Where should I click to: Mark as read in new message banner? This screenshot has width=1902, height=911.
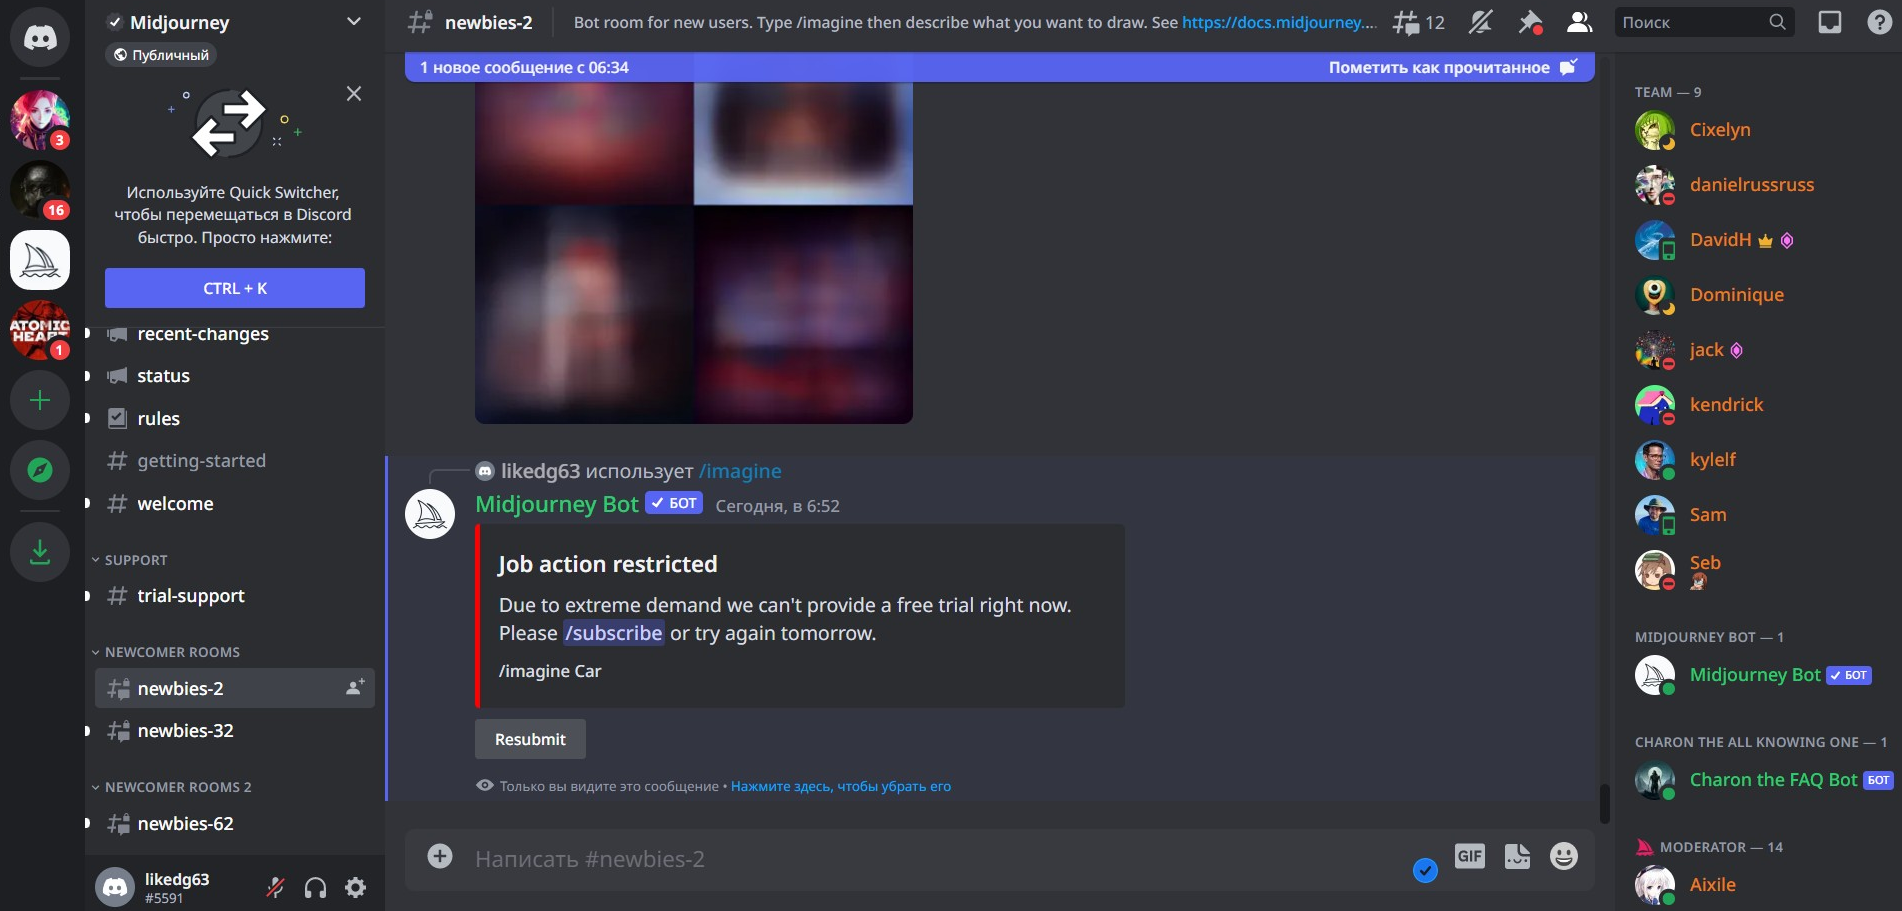(x=1453, y=67)
